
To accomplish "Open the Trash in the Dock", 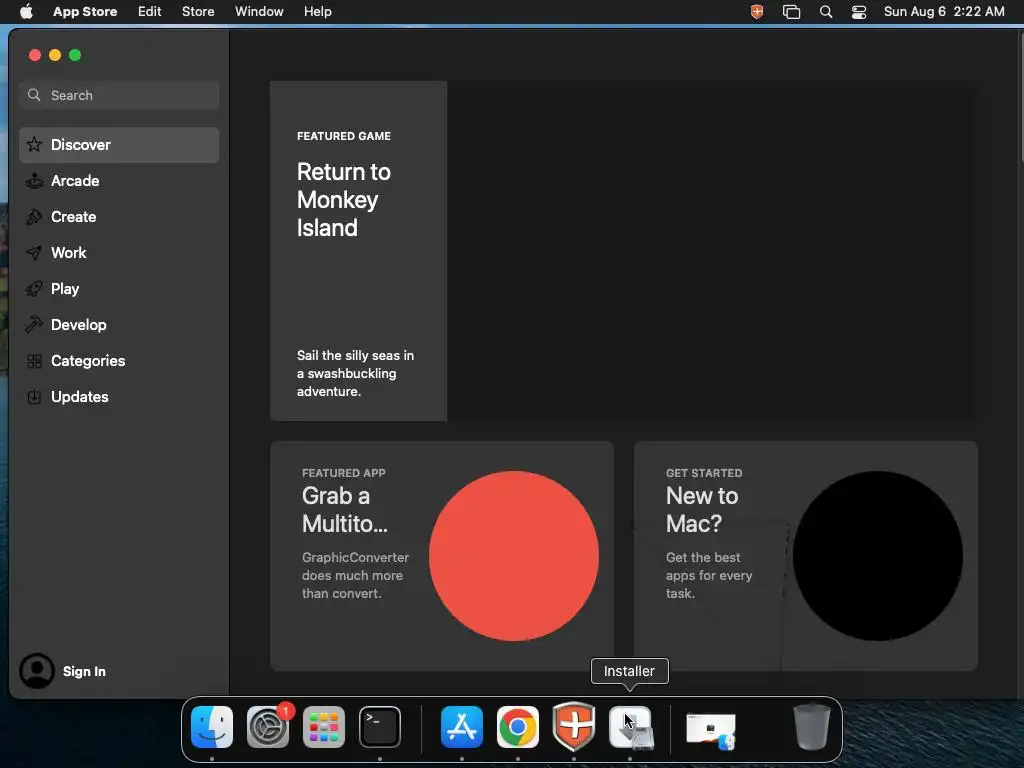I will [x=812, y=727].
